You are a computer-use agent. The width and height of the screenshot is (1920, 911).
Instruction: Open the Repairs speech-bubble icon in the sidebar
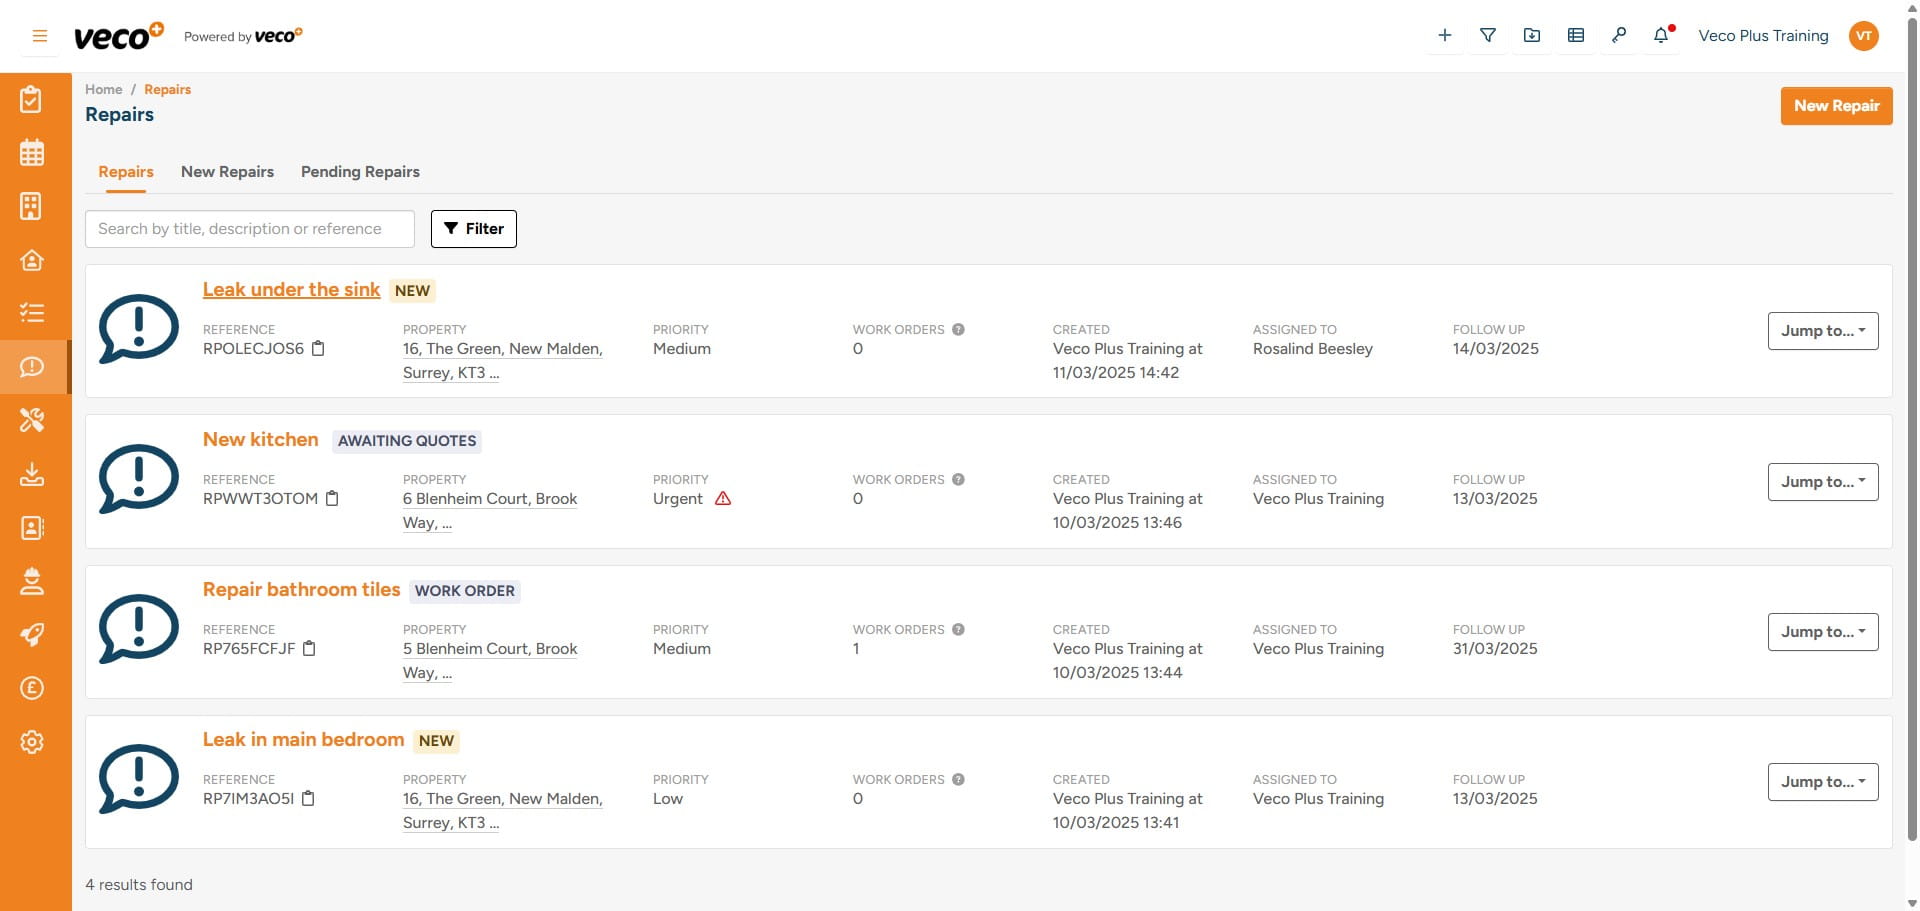pos(32,367)
